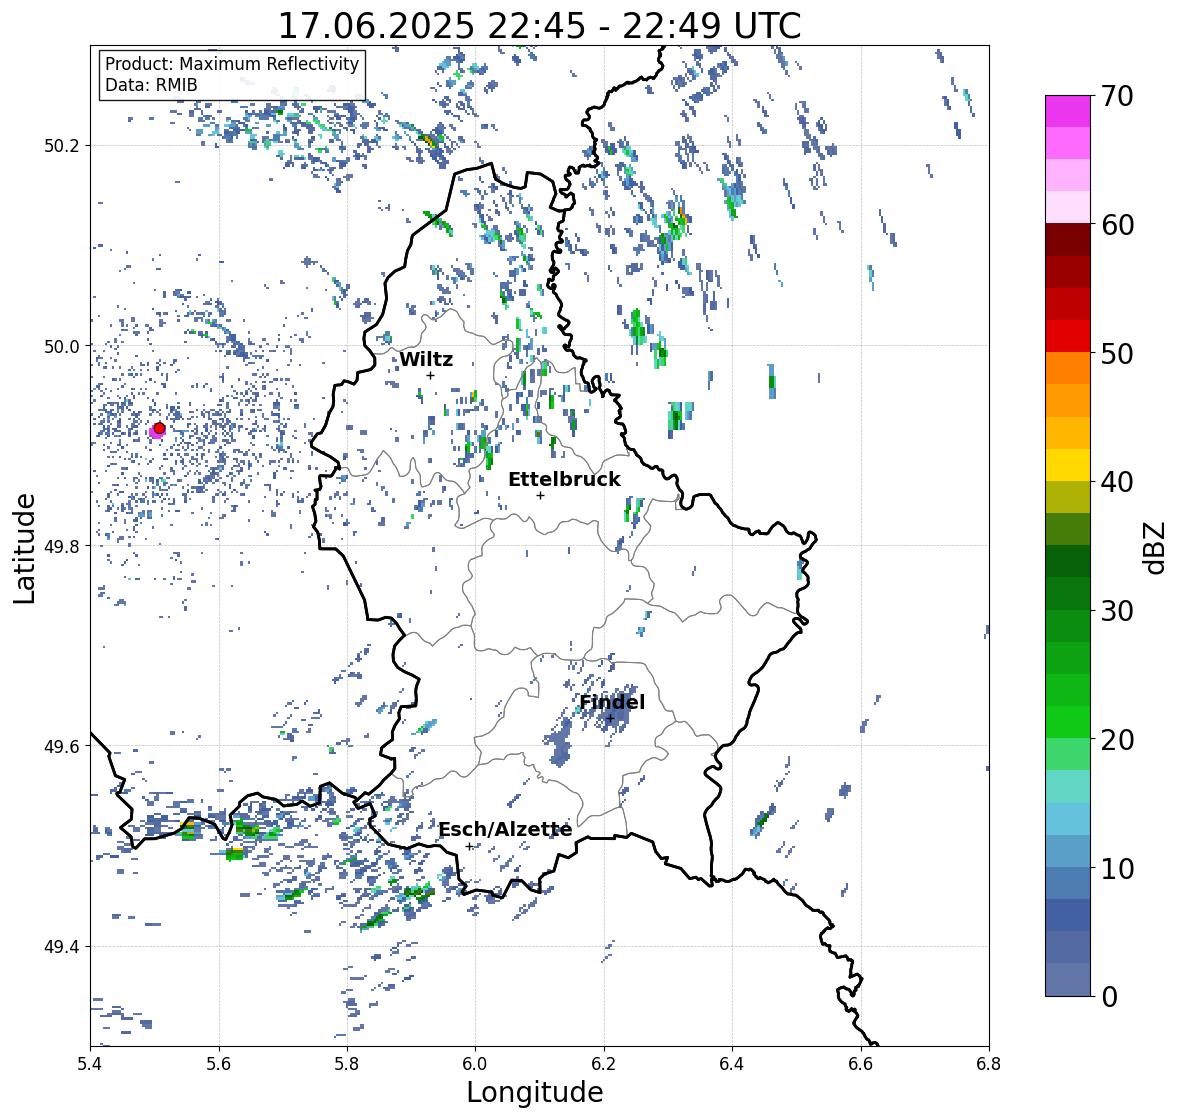Viewport: 1179px width, 1117px height.
Task: Click the longitude tick label 5.4
Action: (90, 1064)
